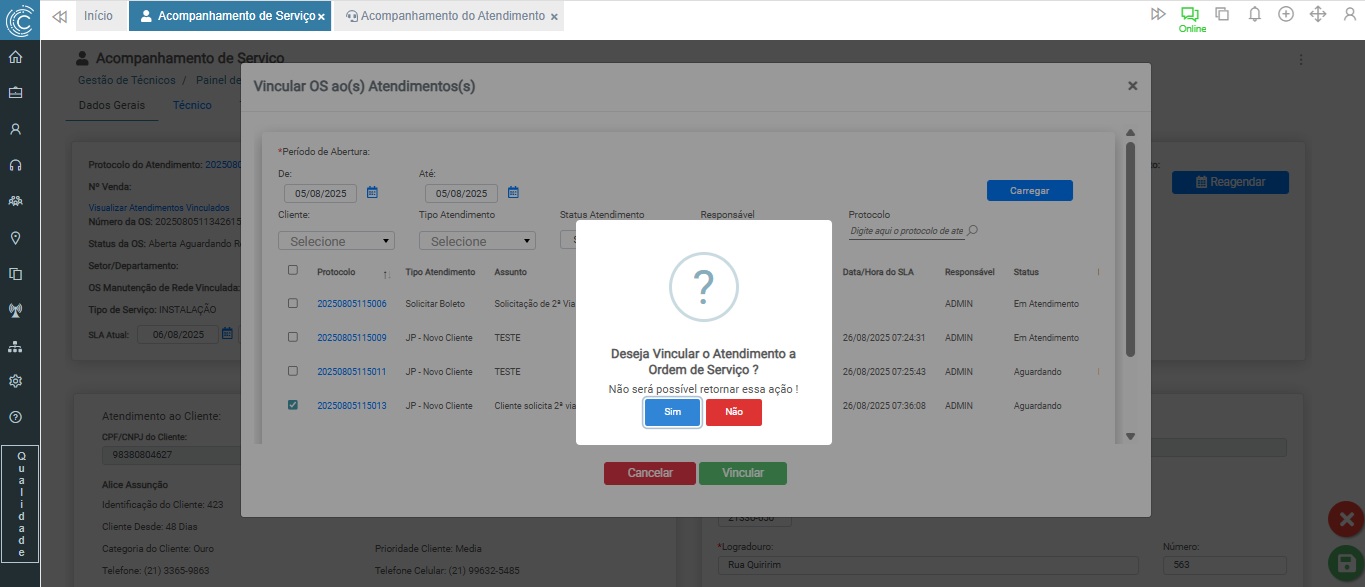The width and height of the screenshot is (1365, 587).
Task: Open calendar picker for the Até date
Action: click(513, 192)
